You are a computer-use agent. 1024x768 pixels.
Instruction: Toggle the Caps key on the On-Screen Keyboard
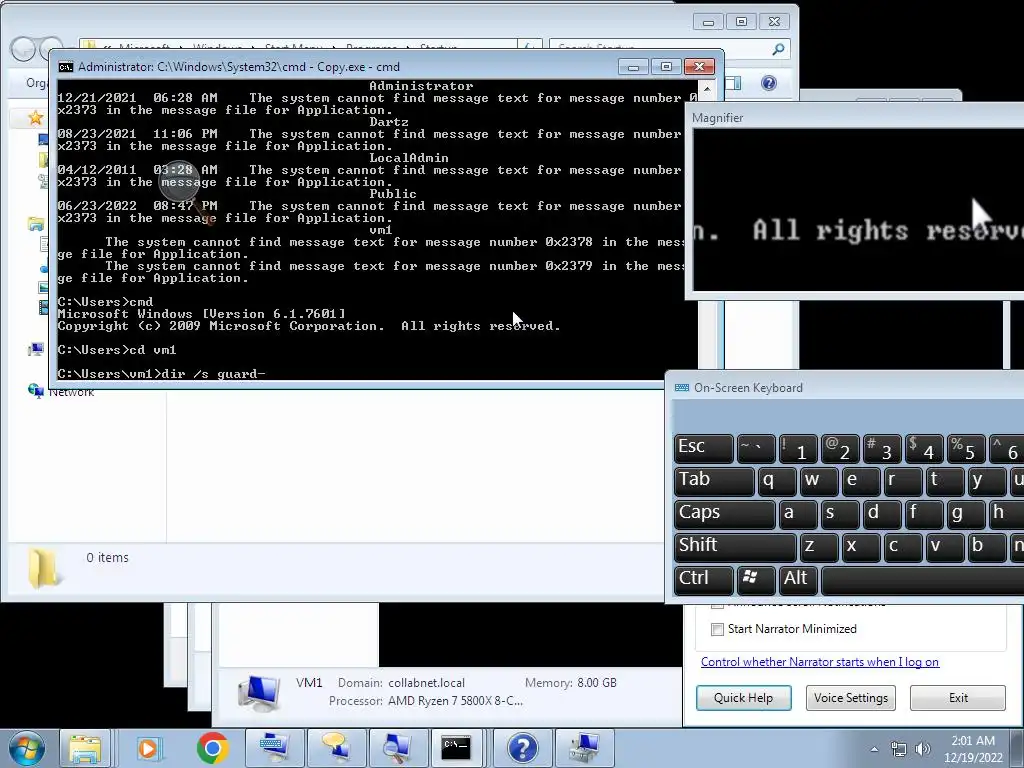point(724,514)
